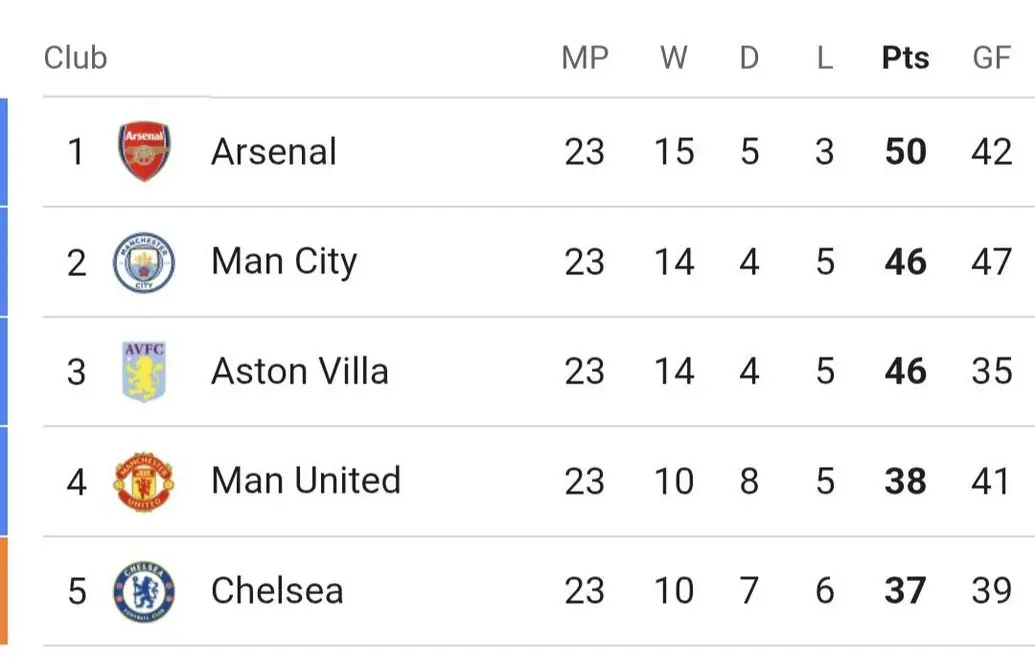The image size is (1035, 659).
Task: Open the Arsenal team link
Action: pos(274,152)
